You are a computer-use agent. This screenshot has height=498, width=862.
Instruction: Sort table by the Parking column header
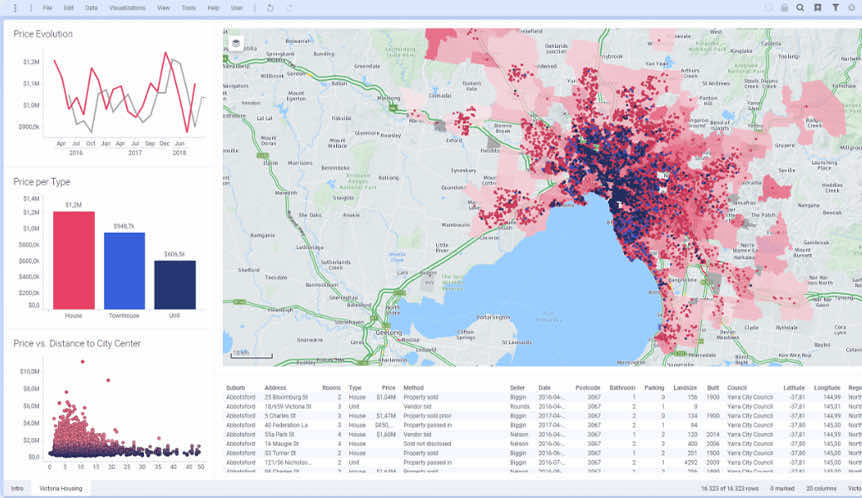click(x=654, y=388)
